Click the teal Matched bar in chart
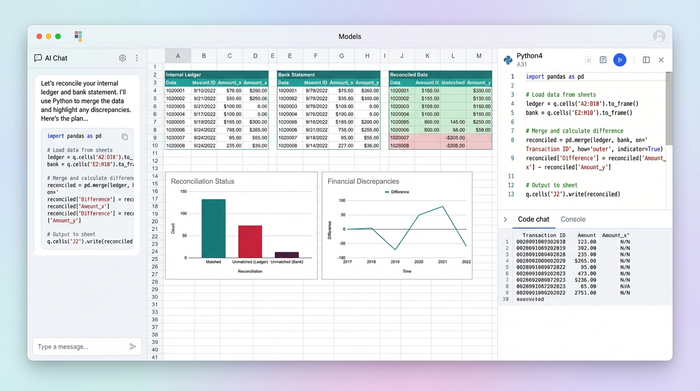The image size is (700, 391). 213,229
